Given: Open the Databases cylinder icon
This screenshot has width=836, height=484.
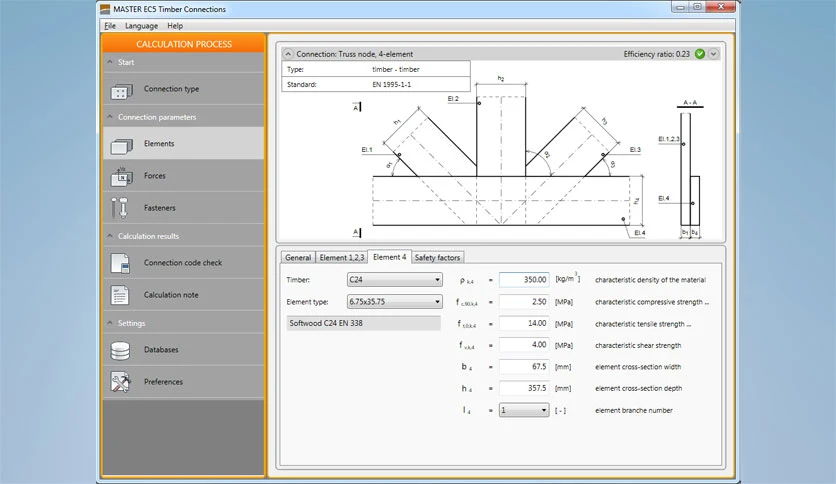Looking at the screenshot, I should coord(120,350).
